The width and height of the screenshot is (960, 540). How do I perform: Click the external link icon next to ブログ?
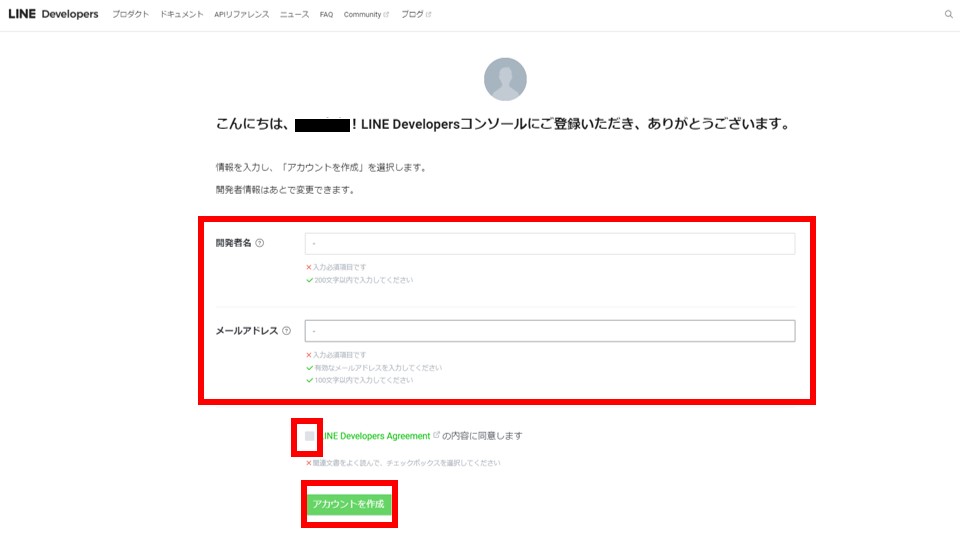(x=429, y=15)
